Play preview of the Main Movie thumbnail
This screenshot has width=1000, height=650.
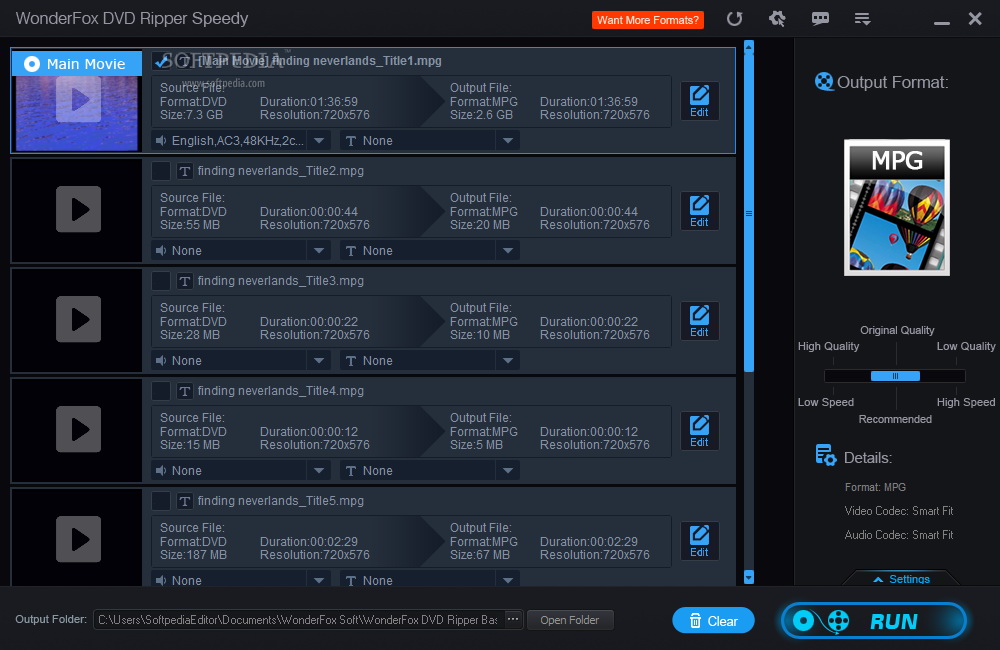tap(78, 100)
